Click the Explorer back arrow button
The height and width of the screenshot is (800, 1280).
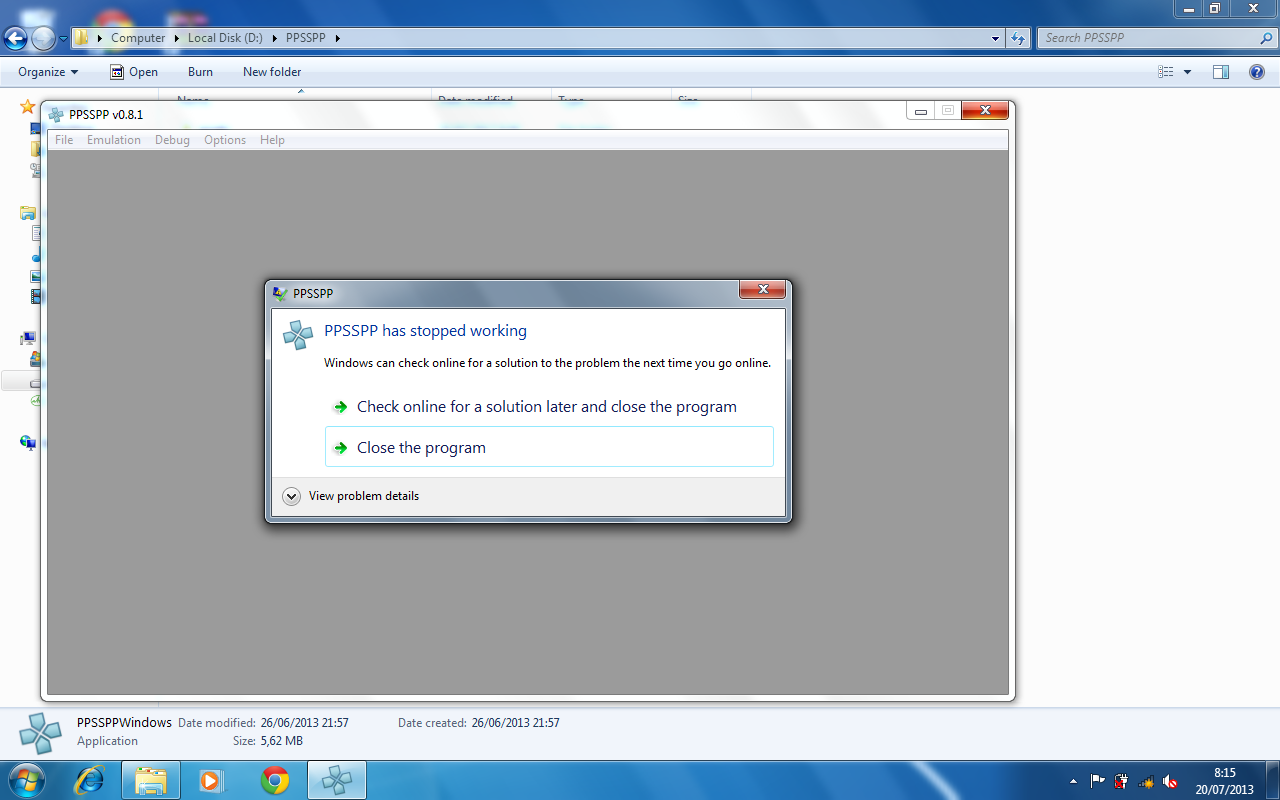tap(16, 39)
